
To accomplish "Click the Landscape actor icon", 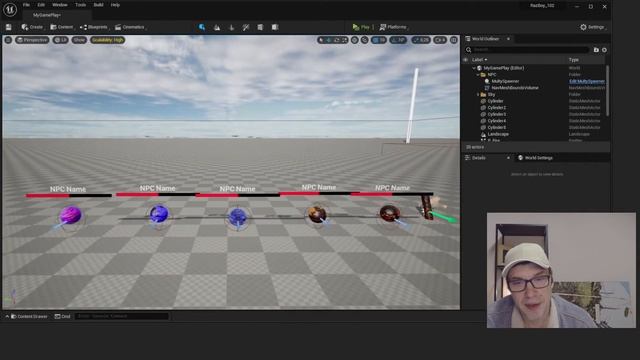I will pyautogui.click(x=483, y=134).
